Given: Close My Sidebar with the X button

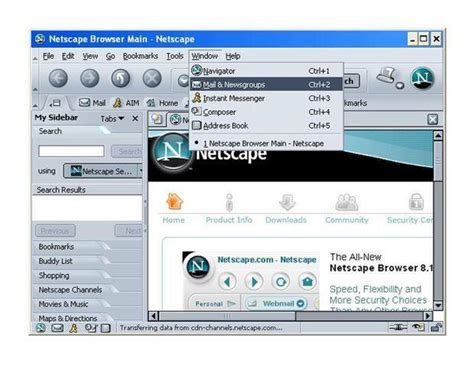Looking at the screenshot, I should click(135, 118).
